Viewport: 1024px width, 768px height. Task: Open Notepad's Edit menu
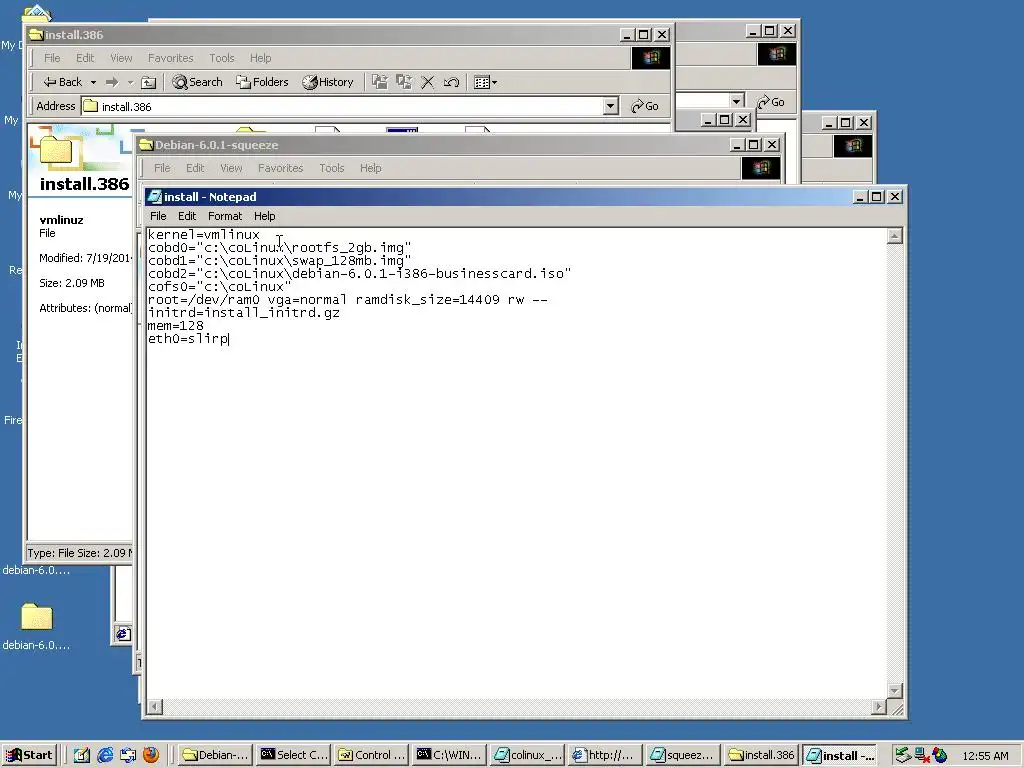187,216
